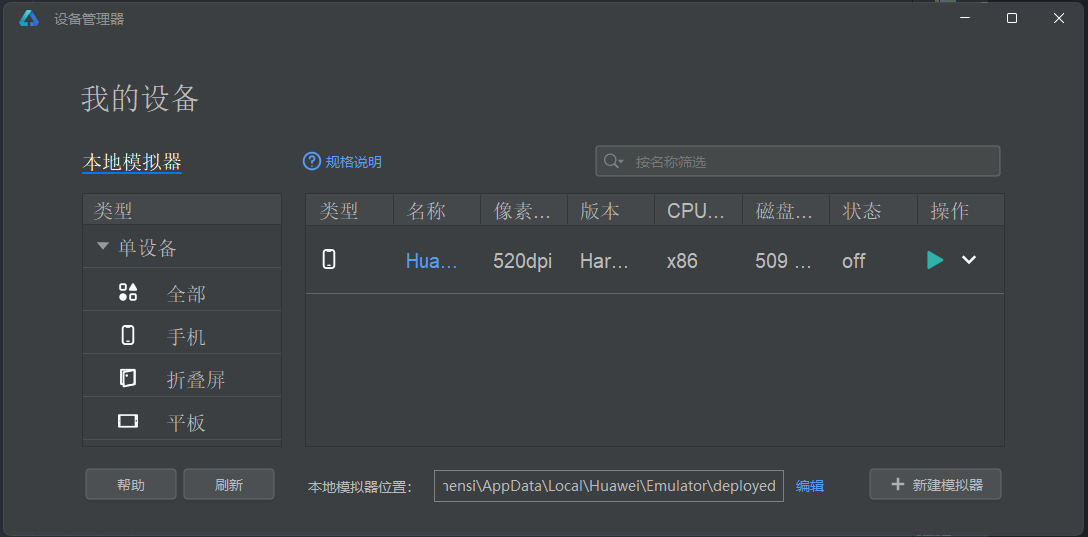Image resolution: width=1088 pixels, height=537 pixels.
Task: Sort by the 名称 column header
Action: click(436, 210)
